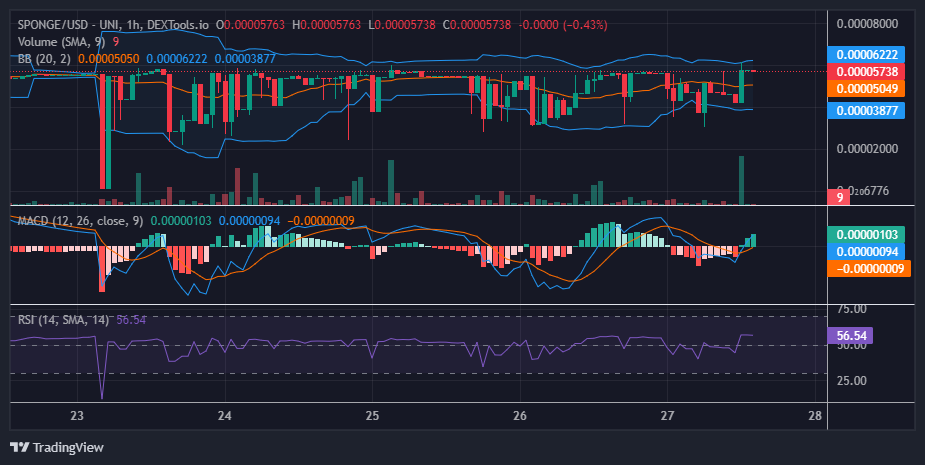Image resolution: width=925 pixels, height=465 pixels.
Task: Click the date 26 on time axis
Action: pyautogui.click(x=520, y=415)
